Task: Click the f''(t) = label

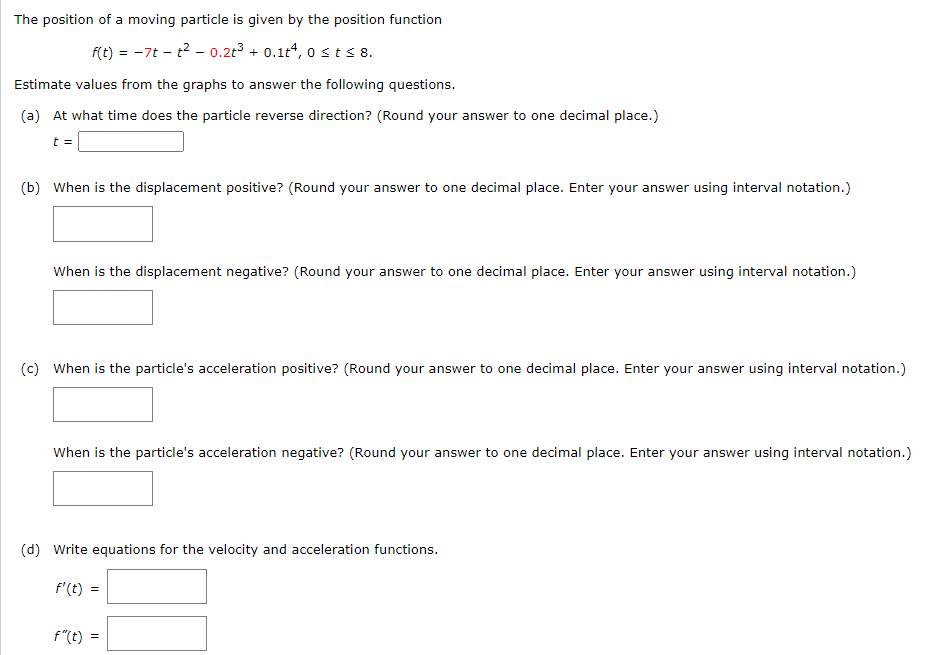Action: [78, 633]
